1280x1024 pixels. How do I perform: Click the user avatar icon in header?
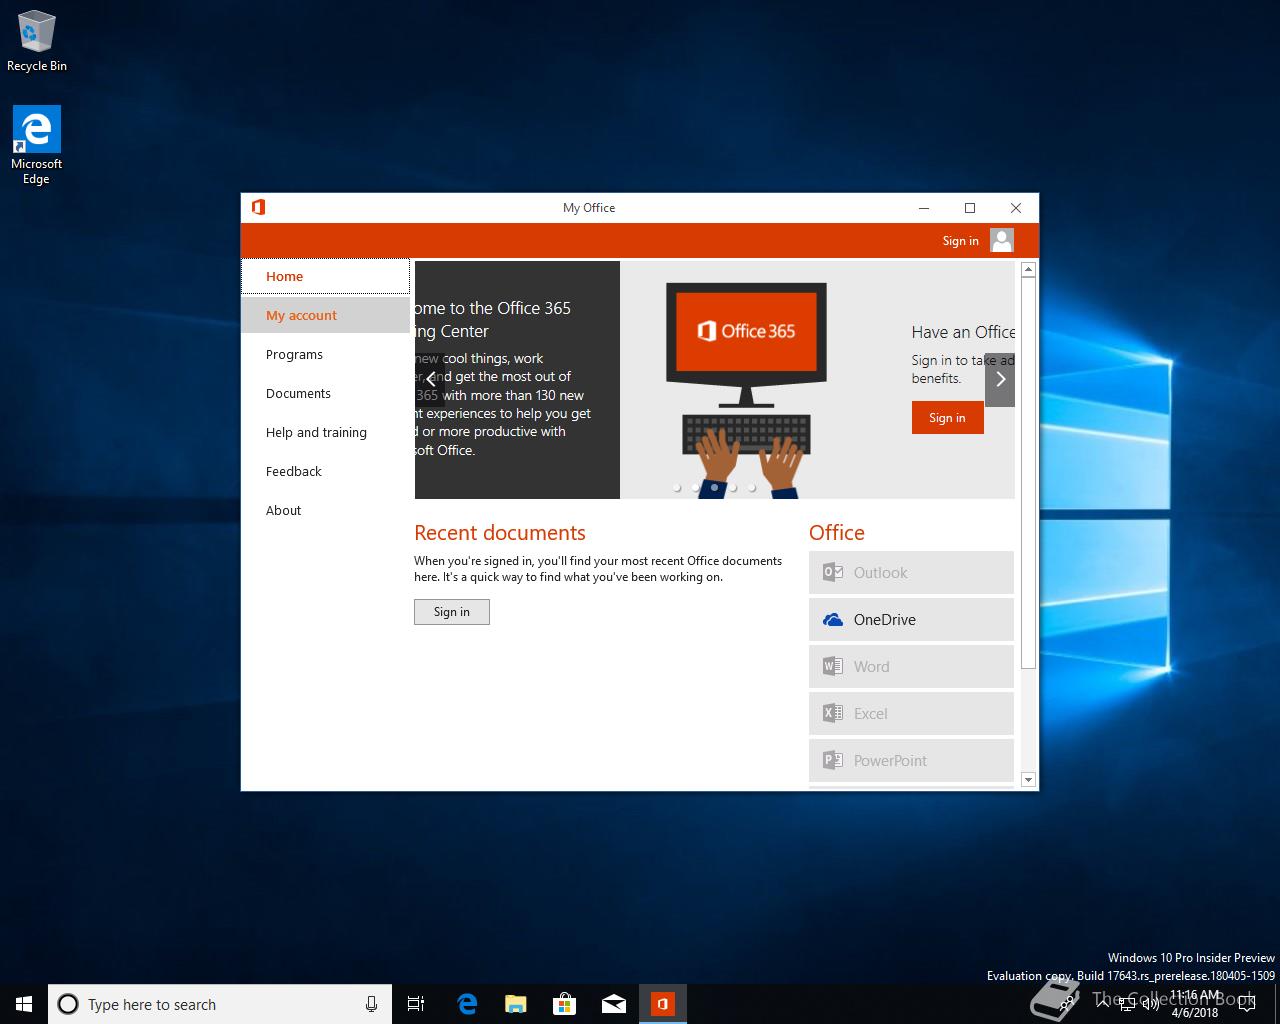pos(1002,240)
